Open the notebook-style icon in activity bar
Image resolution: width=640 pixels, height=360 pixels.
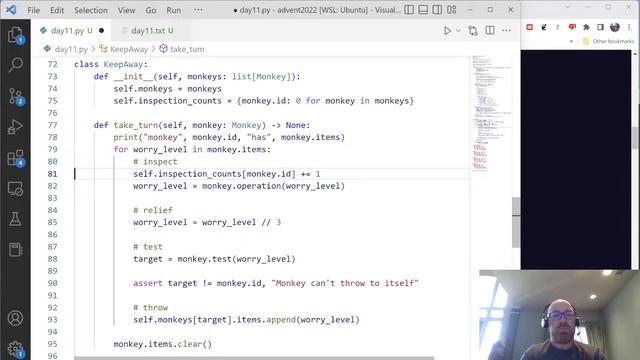point(16,249)
